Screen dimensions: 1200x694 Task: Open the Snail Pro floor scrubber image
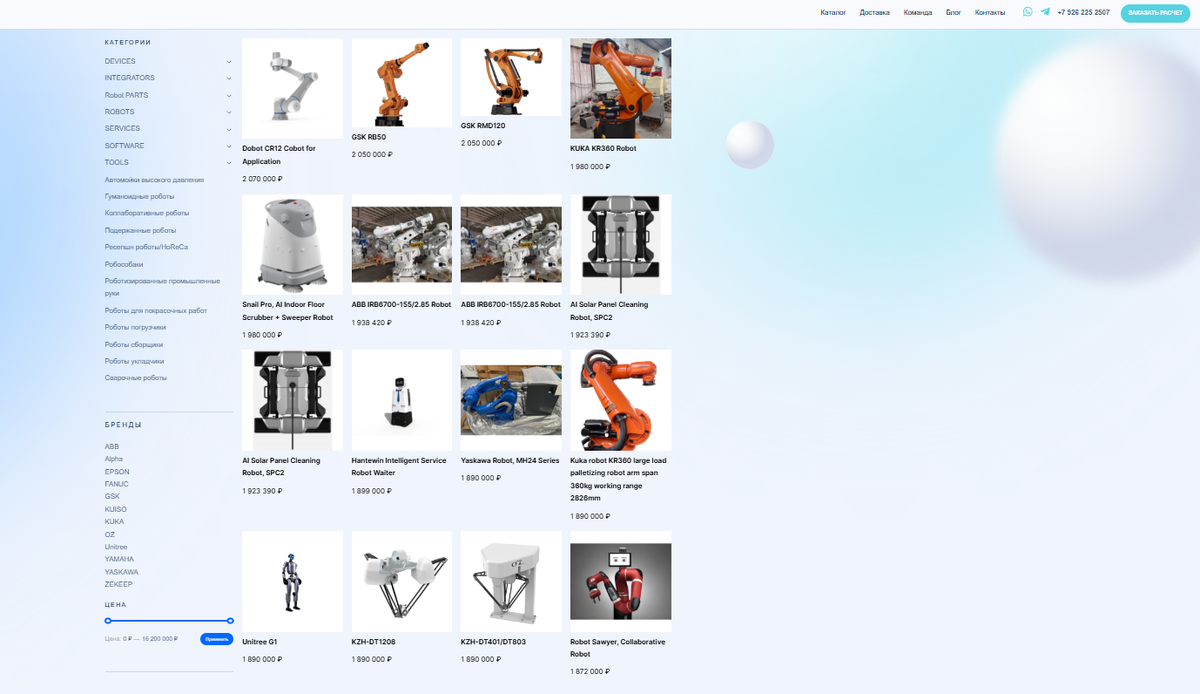(292, 244)
